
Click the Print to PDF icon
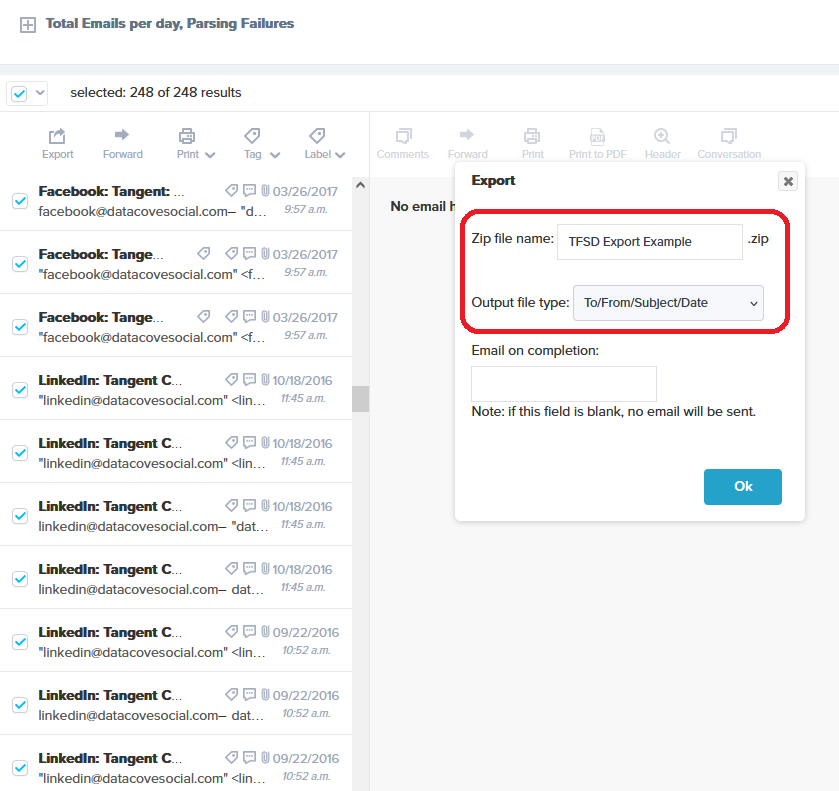[x=597, y=136]
